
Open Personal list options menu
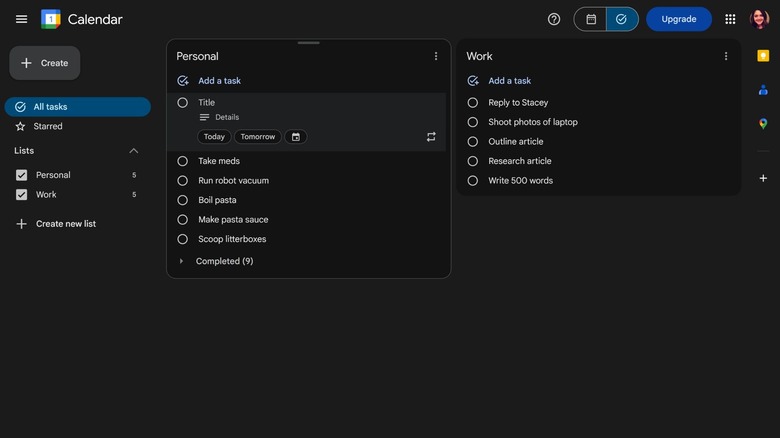[436, 57]
